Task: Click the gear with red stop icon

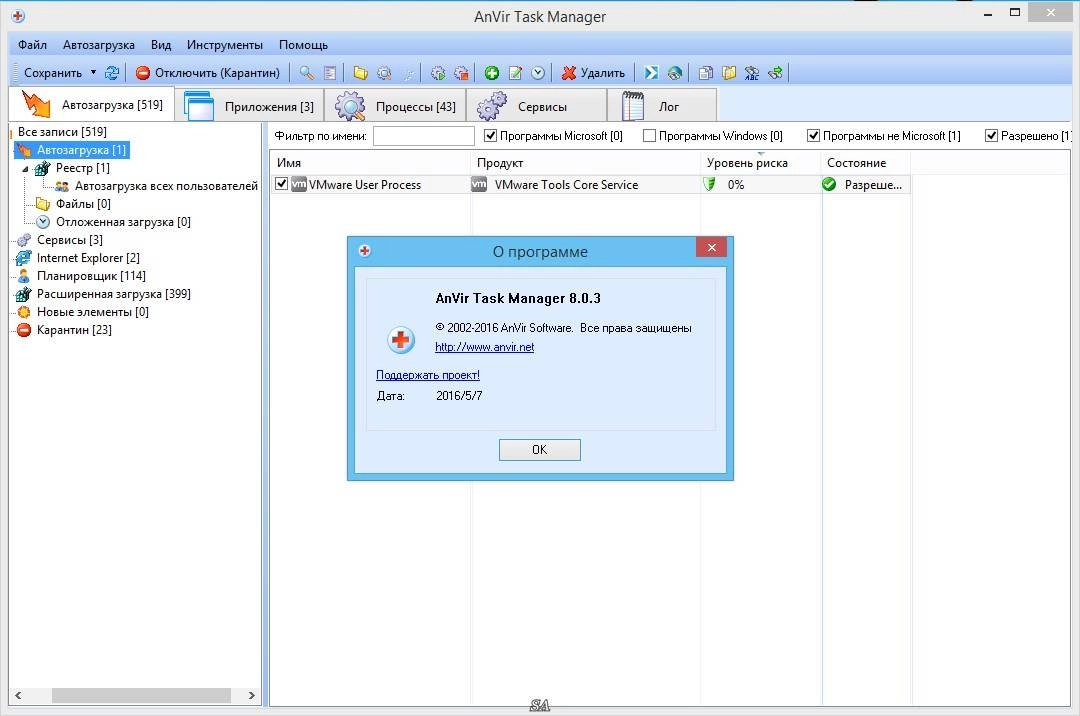Action: click(x=461, y=72)
